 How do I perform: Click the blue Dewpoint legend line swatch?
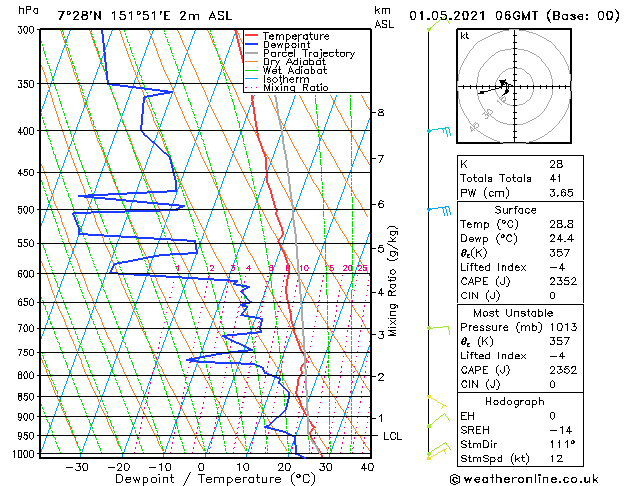coord(252,45)
